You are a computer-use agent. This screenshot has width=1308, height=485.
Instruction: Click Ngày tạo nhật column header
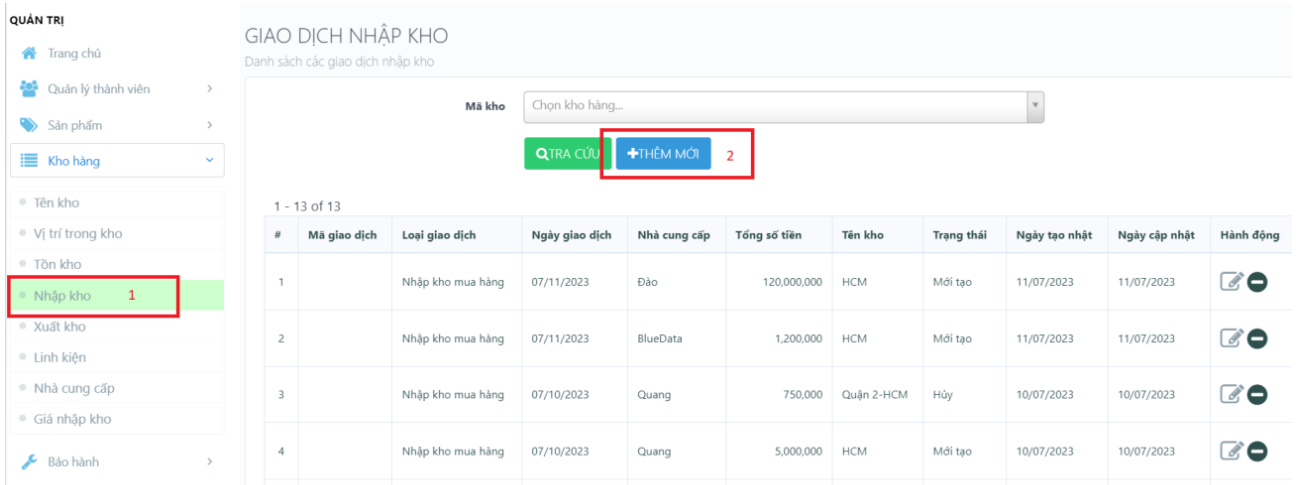[x=1054, y=235]
